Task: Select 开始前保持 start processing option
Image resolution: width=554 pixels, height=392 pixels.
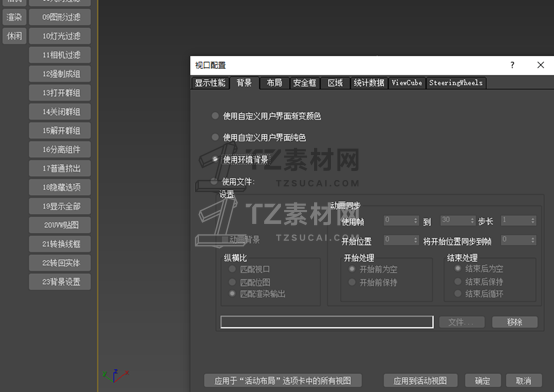Action: coord(352,282)
